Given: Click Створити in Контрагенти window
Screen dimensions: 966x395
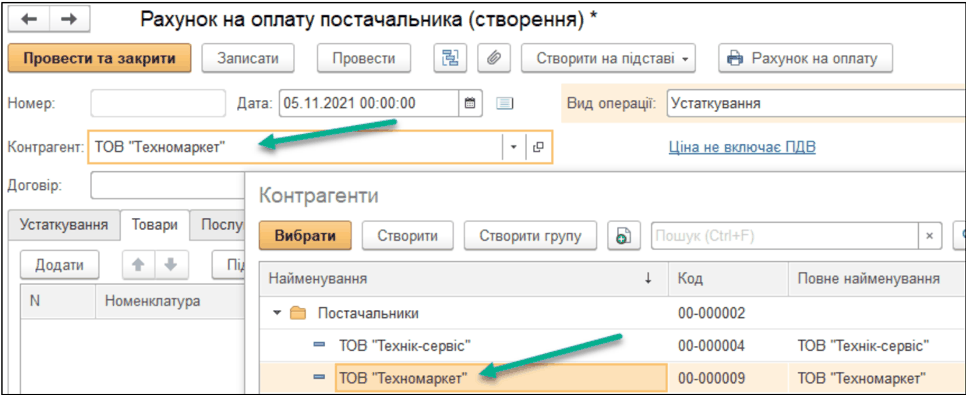Looking at the screenshot, I should [x=408, y=236].
